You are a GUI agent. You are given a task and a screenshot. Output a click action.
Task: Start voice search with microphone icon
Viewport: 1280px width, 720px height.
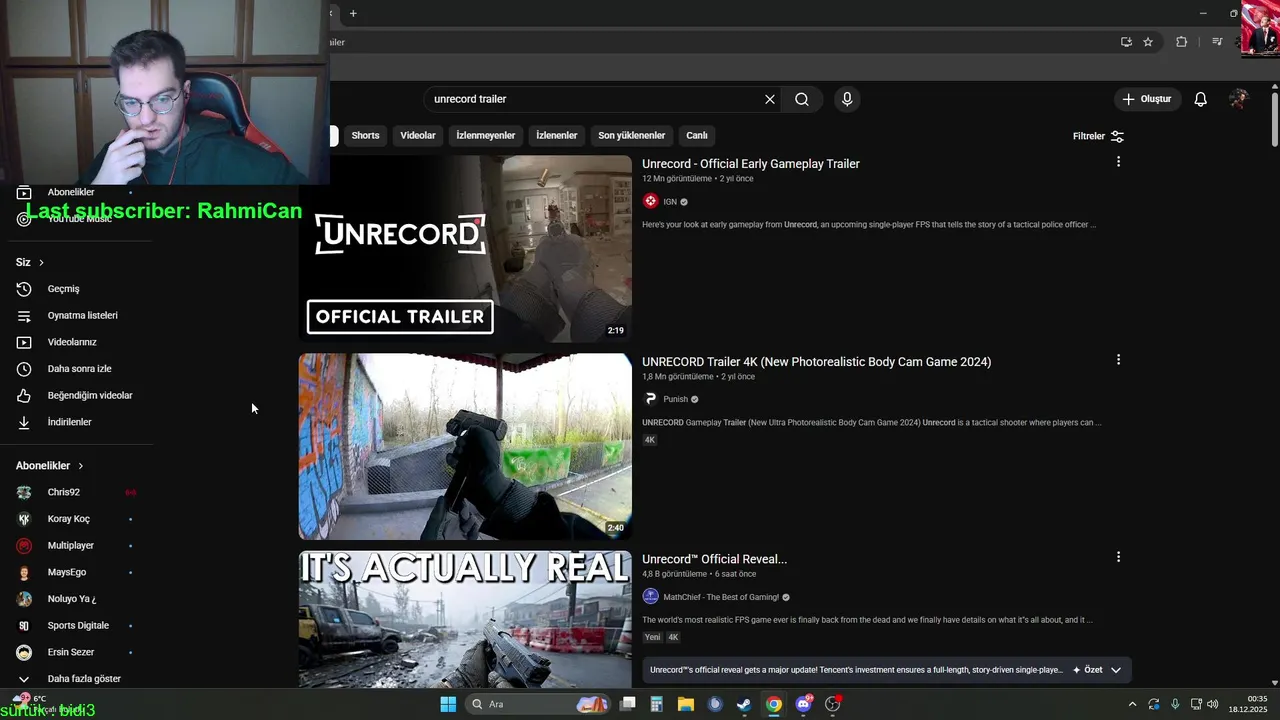coord(847,99)
